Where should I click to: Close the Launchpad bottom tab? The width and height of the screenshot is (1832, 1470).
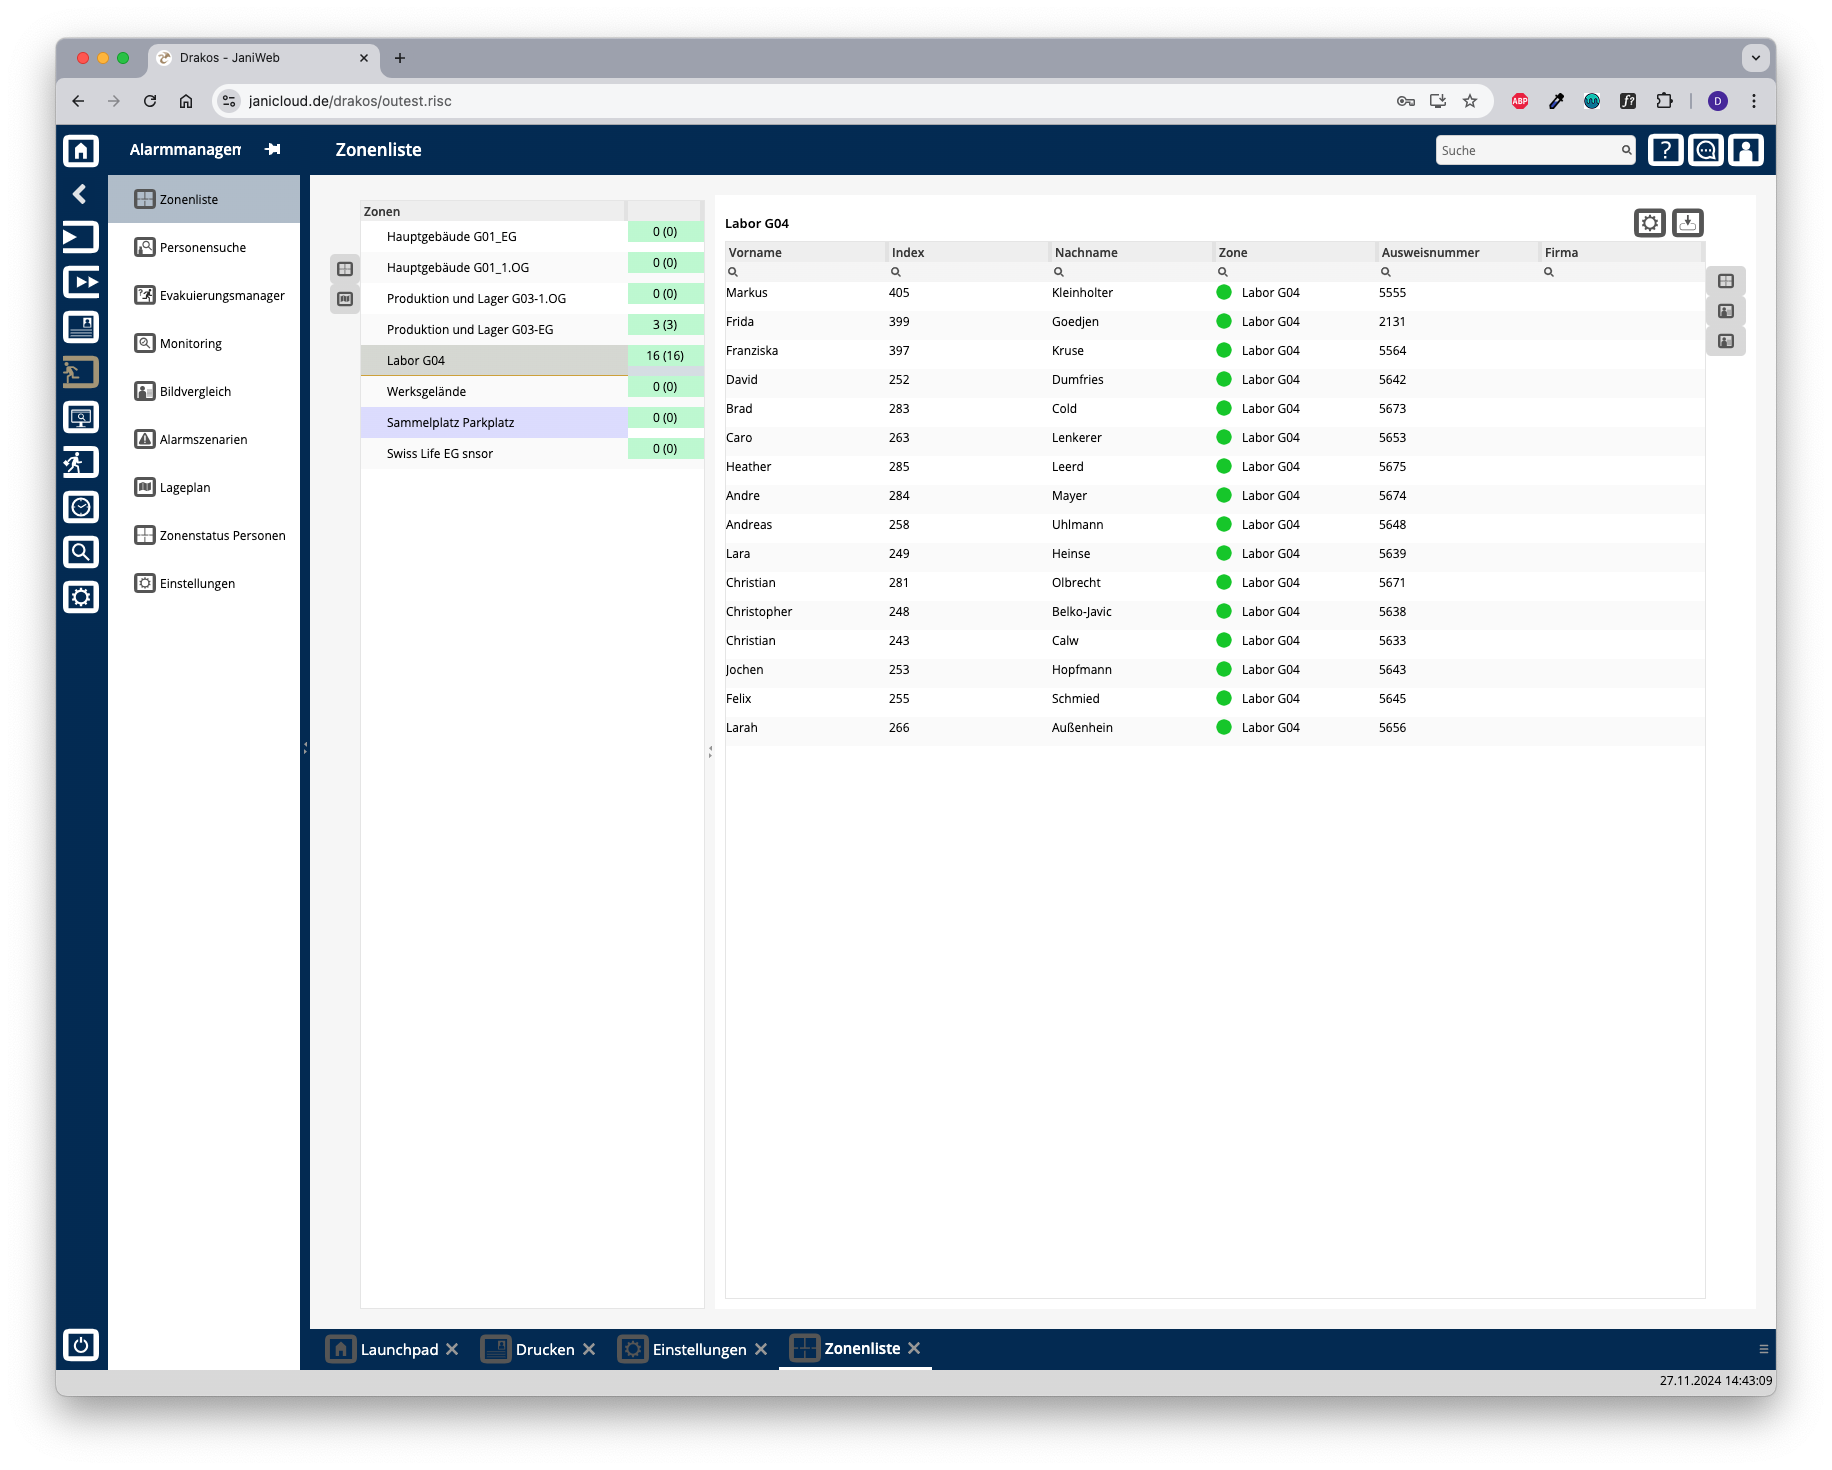(x=452, y=1349)
